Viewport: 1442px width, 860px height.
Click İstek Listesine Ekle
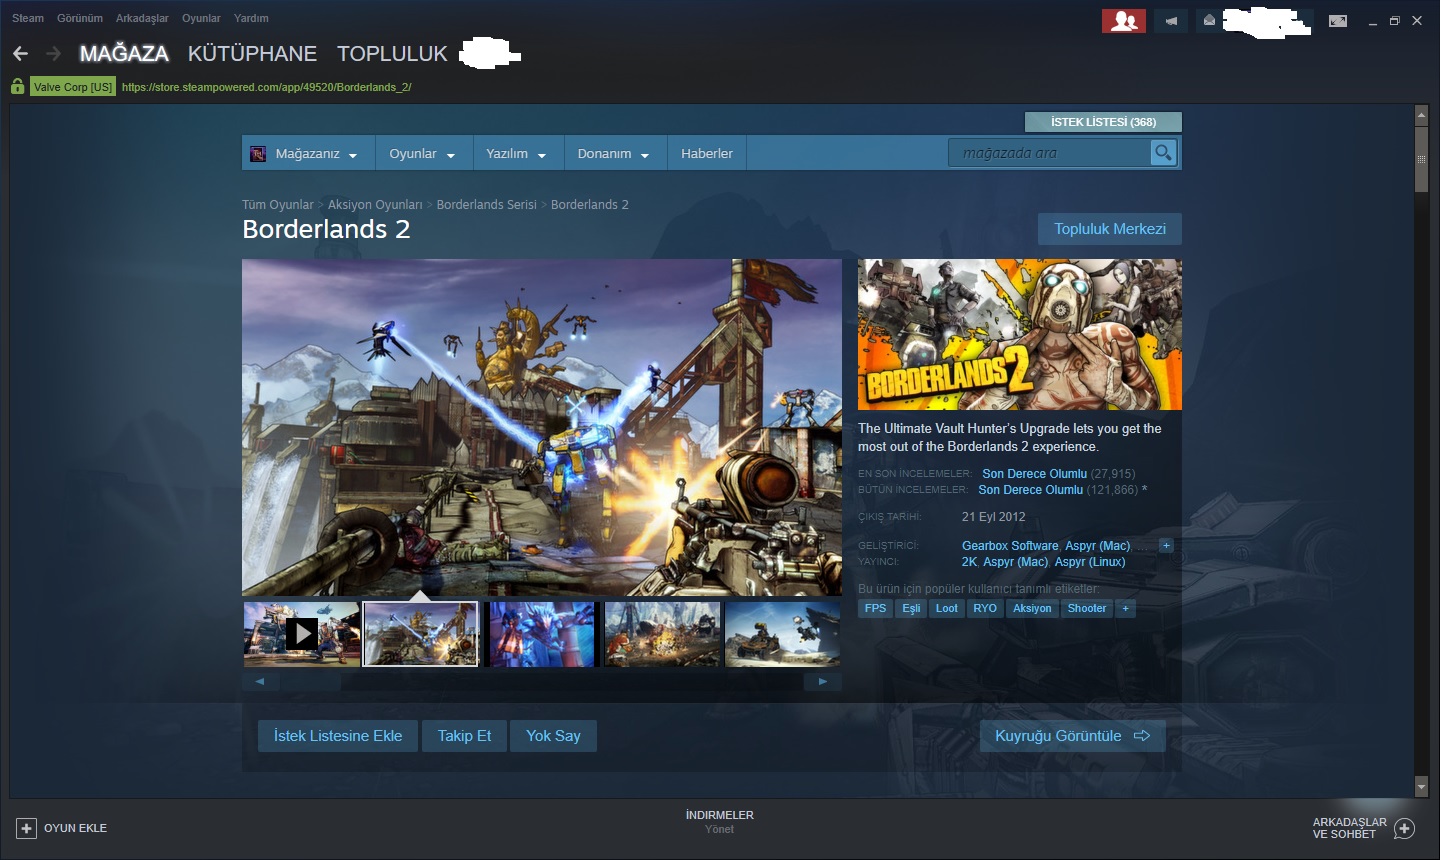pyautogui.click(x=338, y=736)
